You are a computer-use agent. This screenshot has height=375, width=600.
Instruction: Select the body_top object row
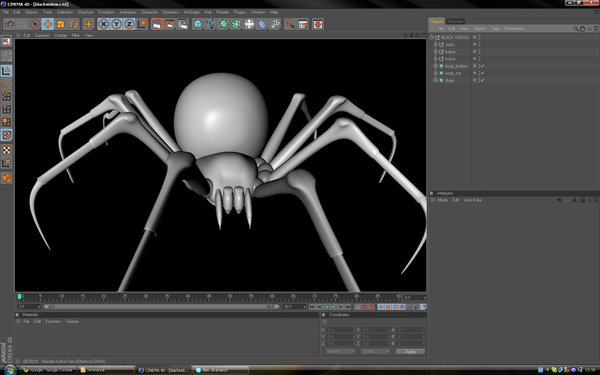tap(453, 73)
